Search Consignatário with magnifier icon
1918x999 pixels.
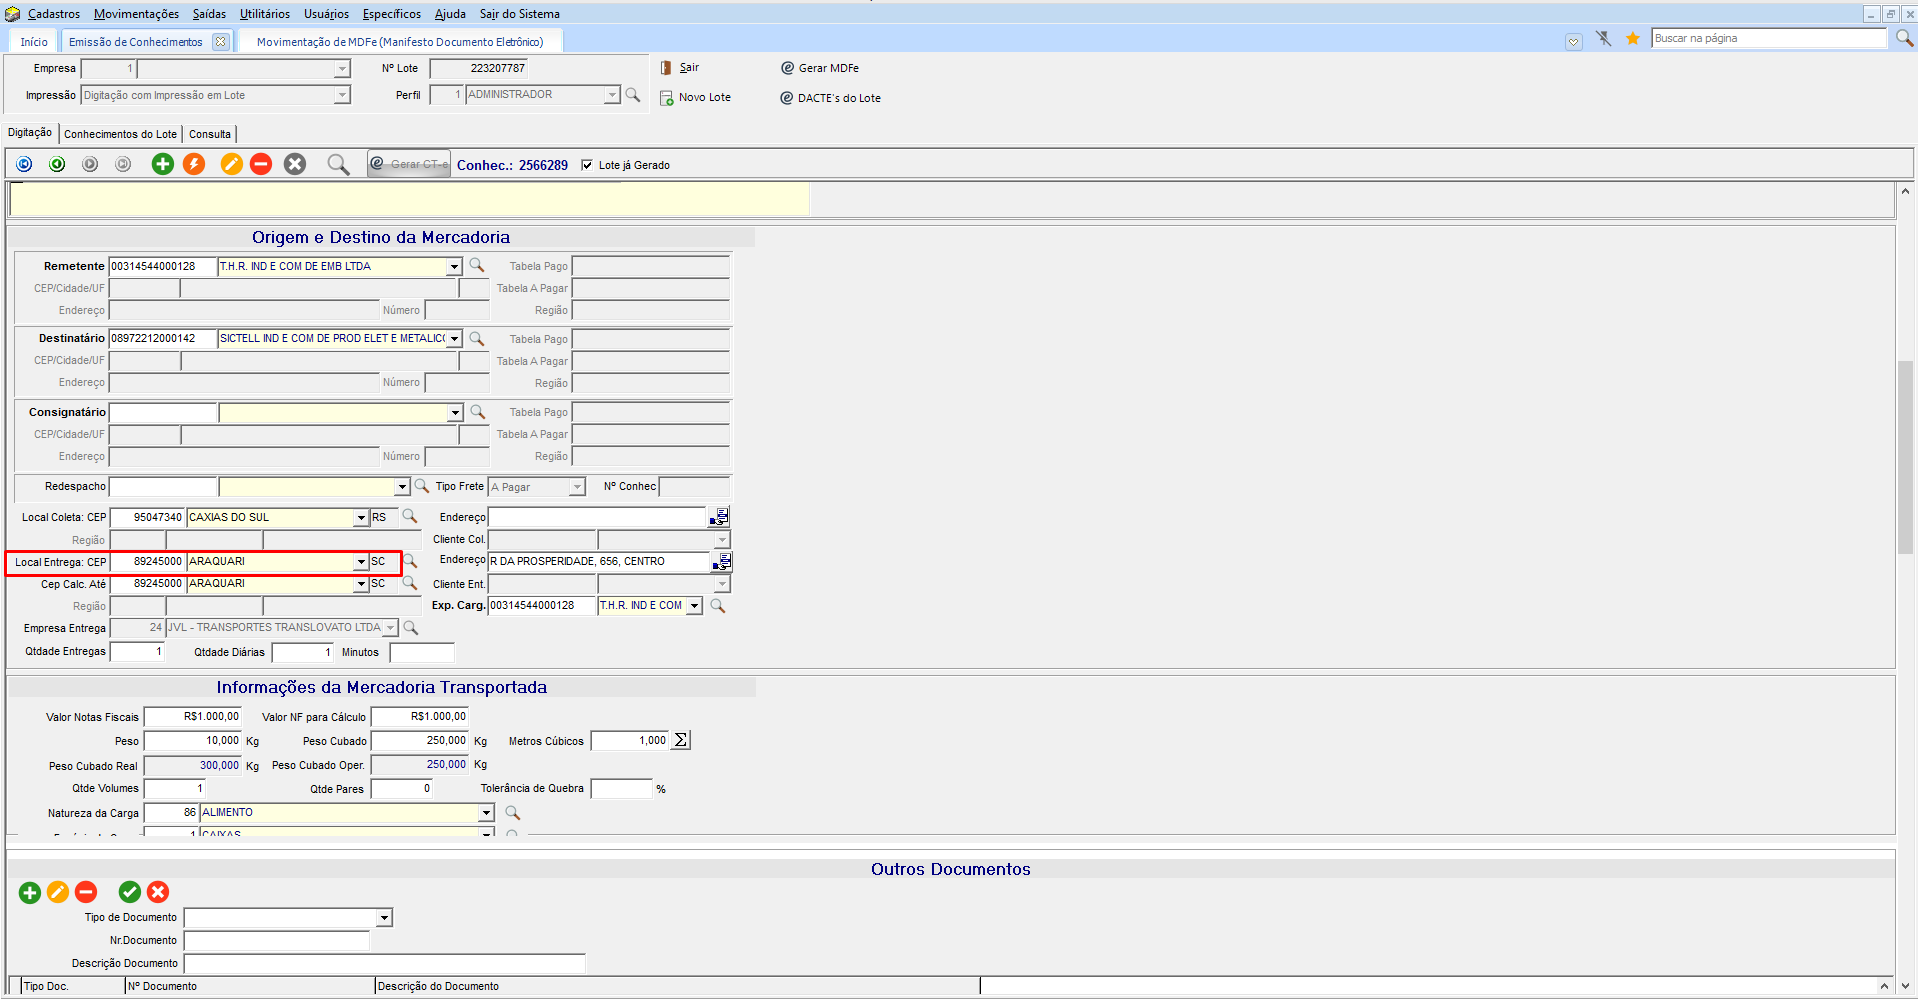pos(478,412)
